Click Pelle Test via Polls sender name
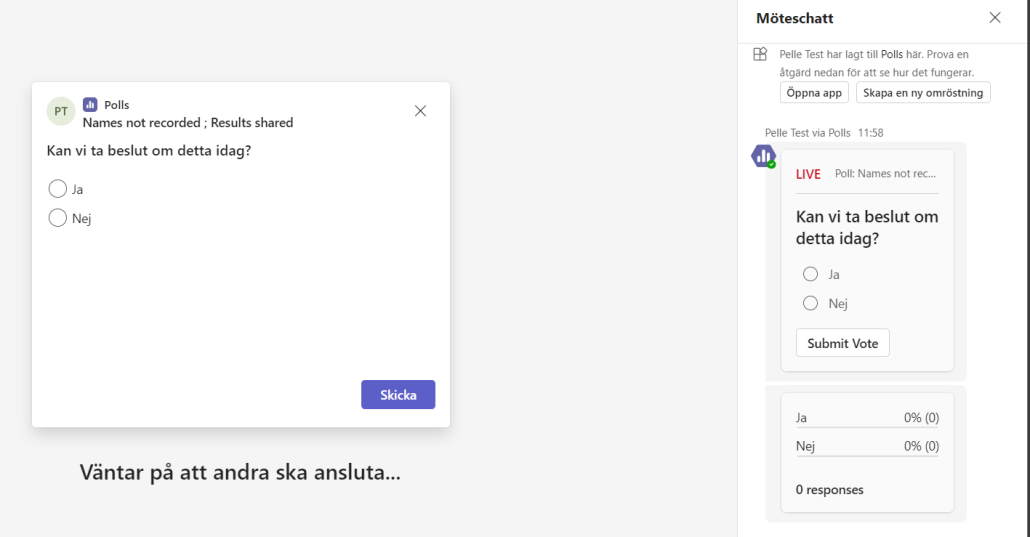Image resolution: width=1030 pixels, height=537 pixels. coord(807,133)
